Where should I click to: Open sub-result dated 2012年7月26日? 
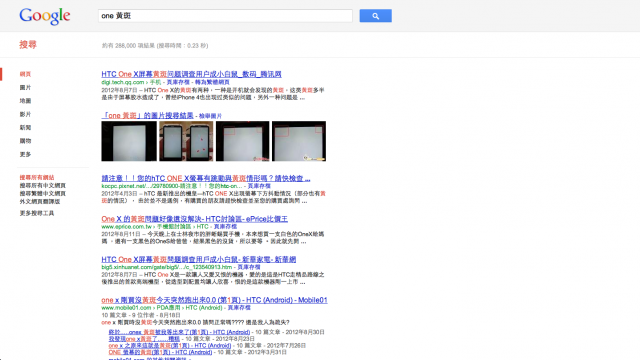[x=170, y=346]
